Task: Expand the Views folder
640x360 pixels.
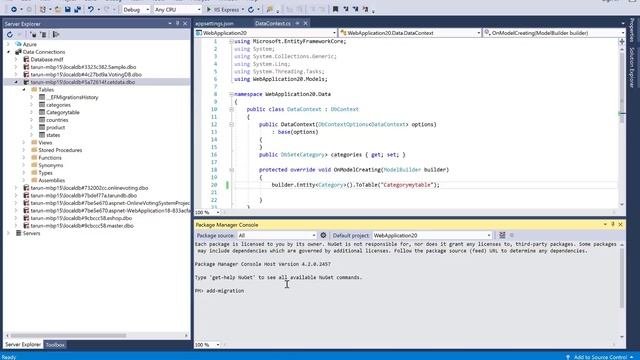Action: (x=24, y=142)
